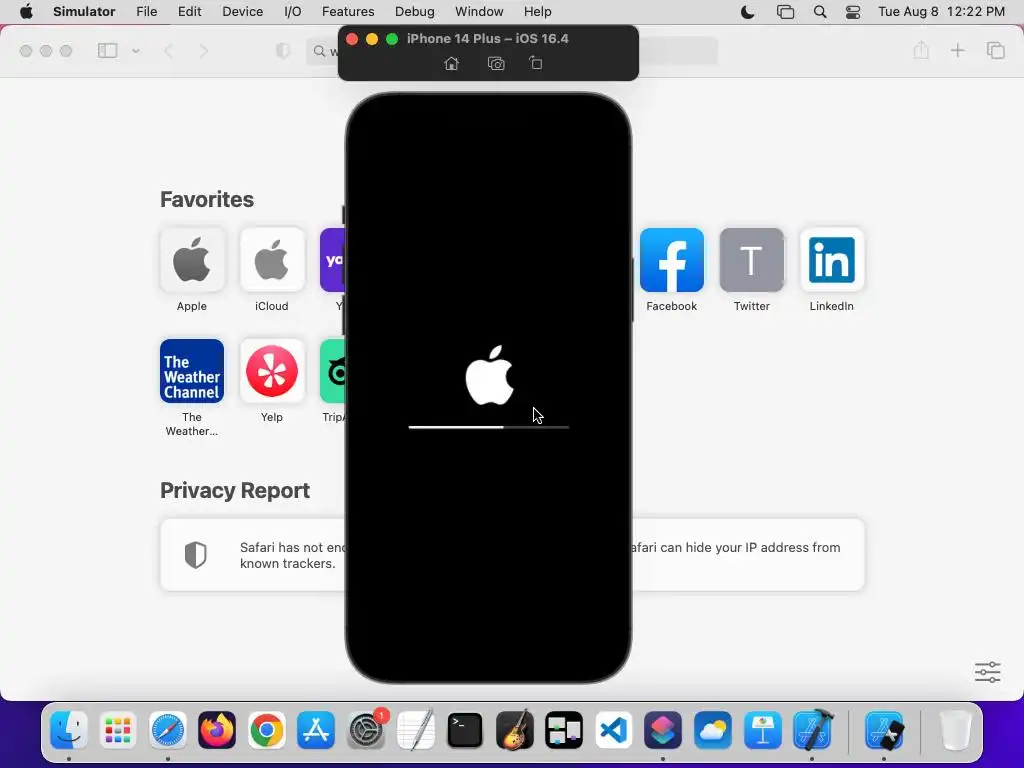This screenshot has width=1024, height=768.
Task: Open Safari from the Dock
Action: (x=167, y=729)
